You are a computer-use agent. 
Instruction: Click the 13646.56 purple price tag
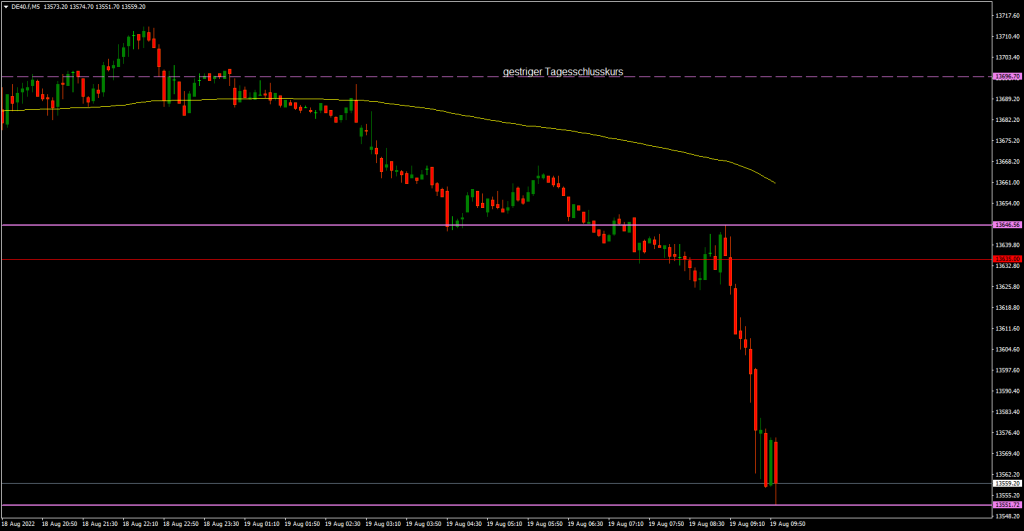(x=1006, y=225)
